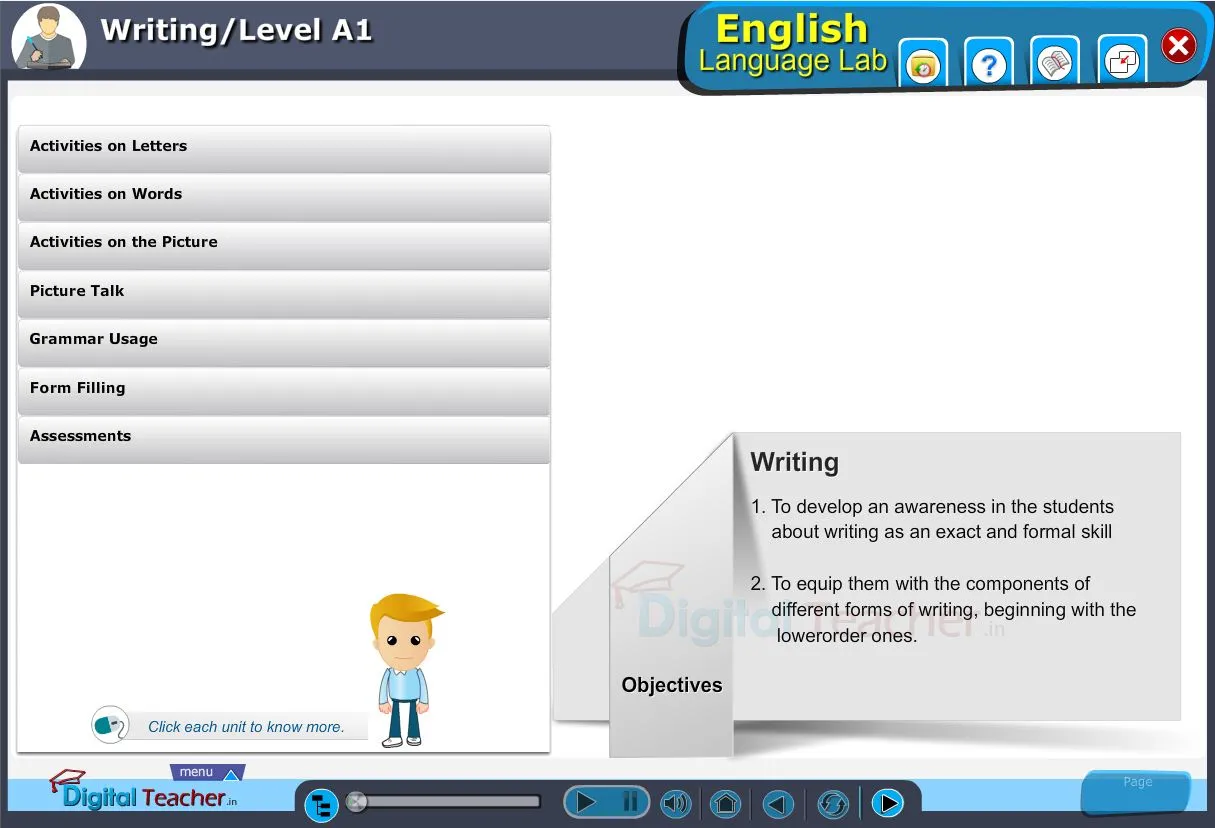1215x828 pixels.
Task: Click the resize window icon in header
Action: point(1121,62)
